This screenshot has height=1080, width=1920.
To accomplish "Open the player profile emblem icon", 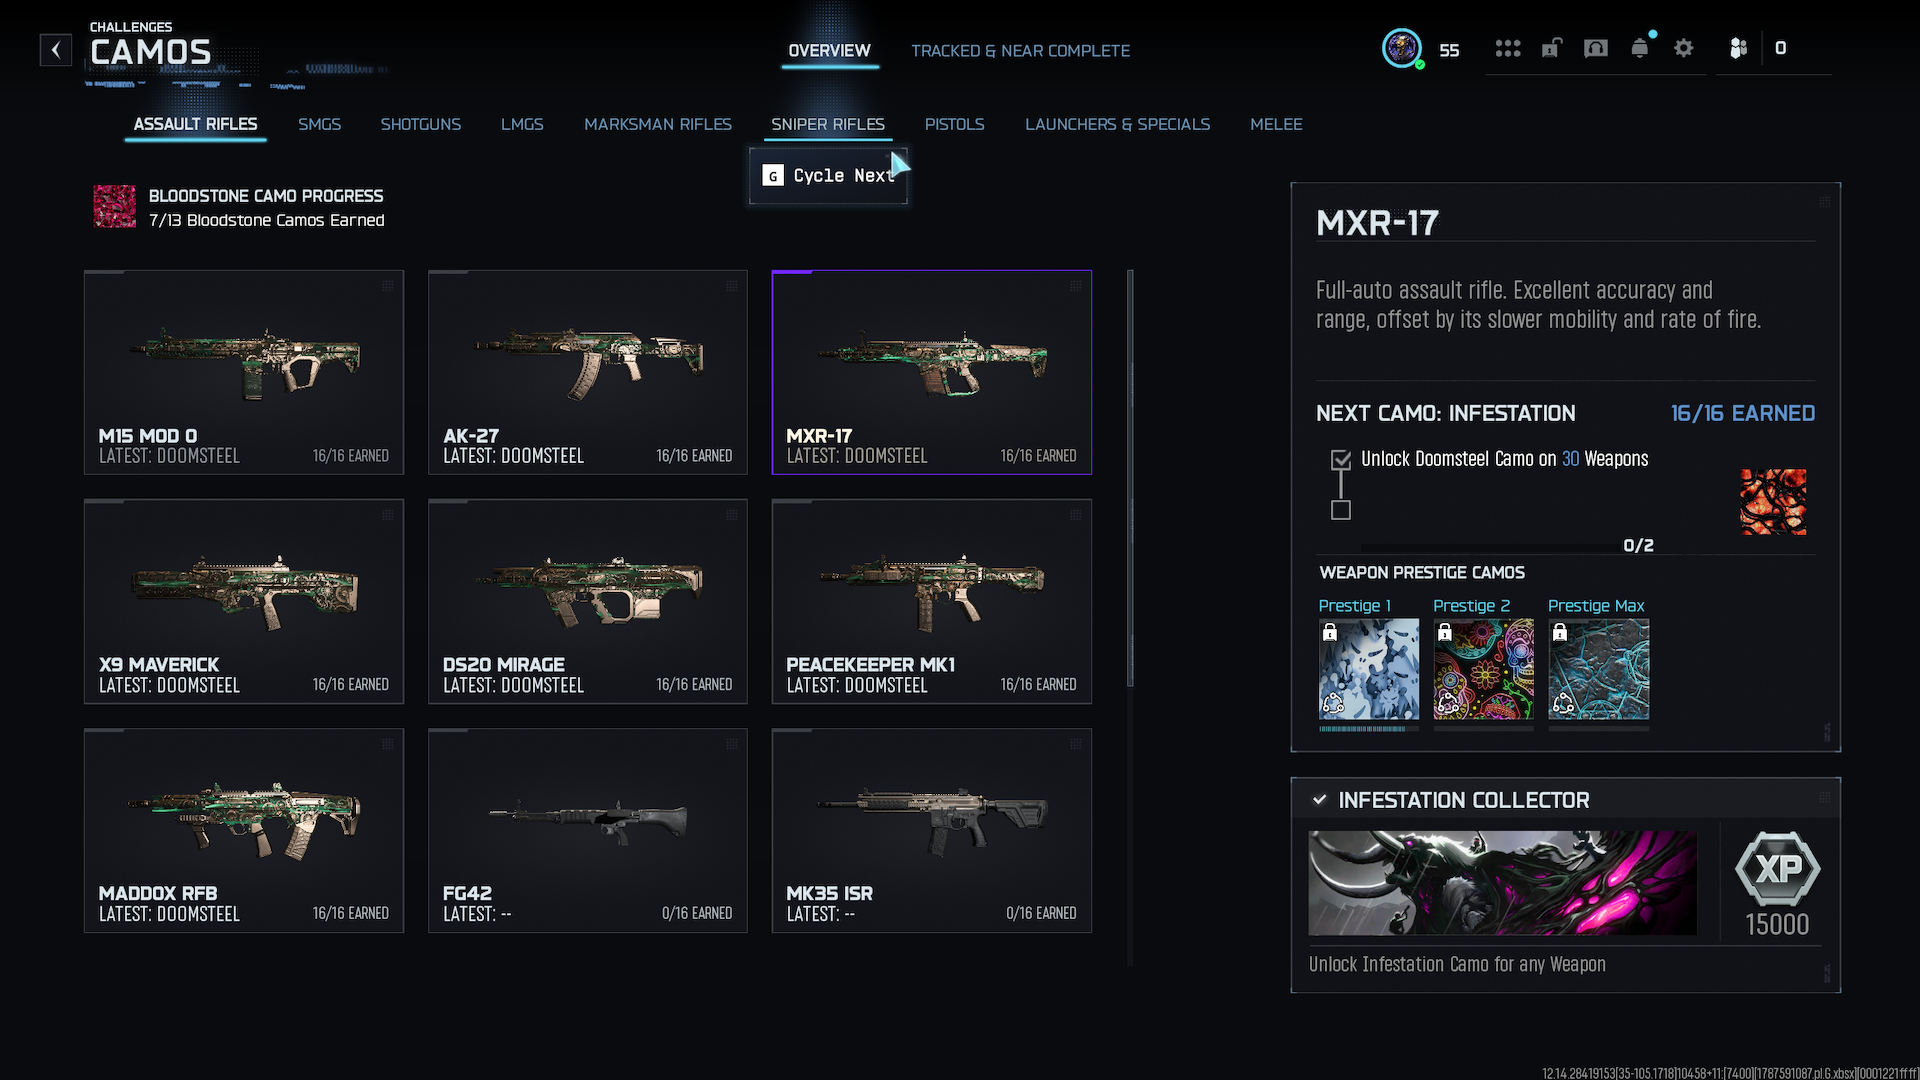I will (x=1402, y=48).
